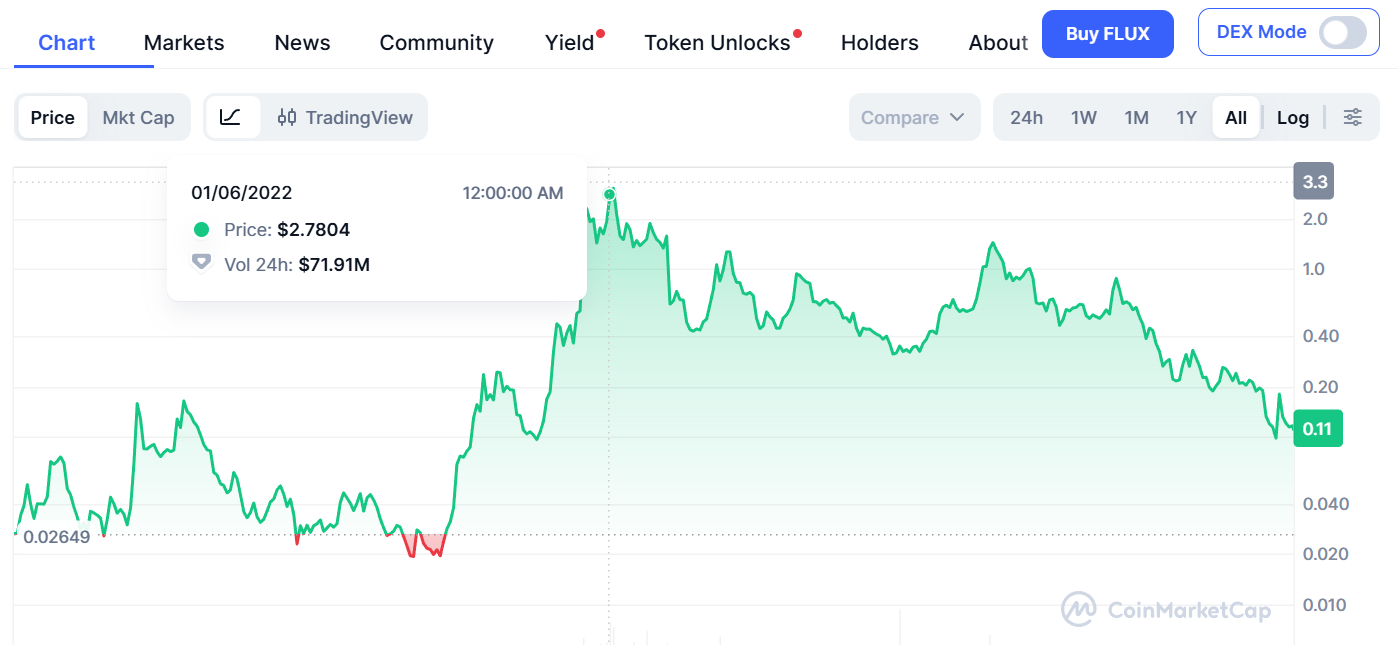The image size is (1398, 645).
Task: Open the Markets tab
Action: [x=184, y=42]
